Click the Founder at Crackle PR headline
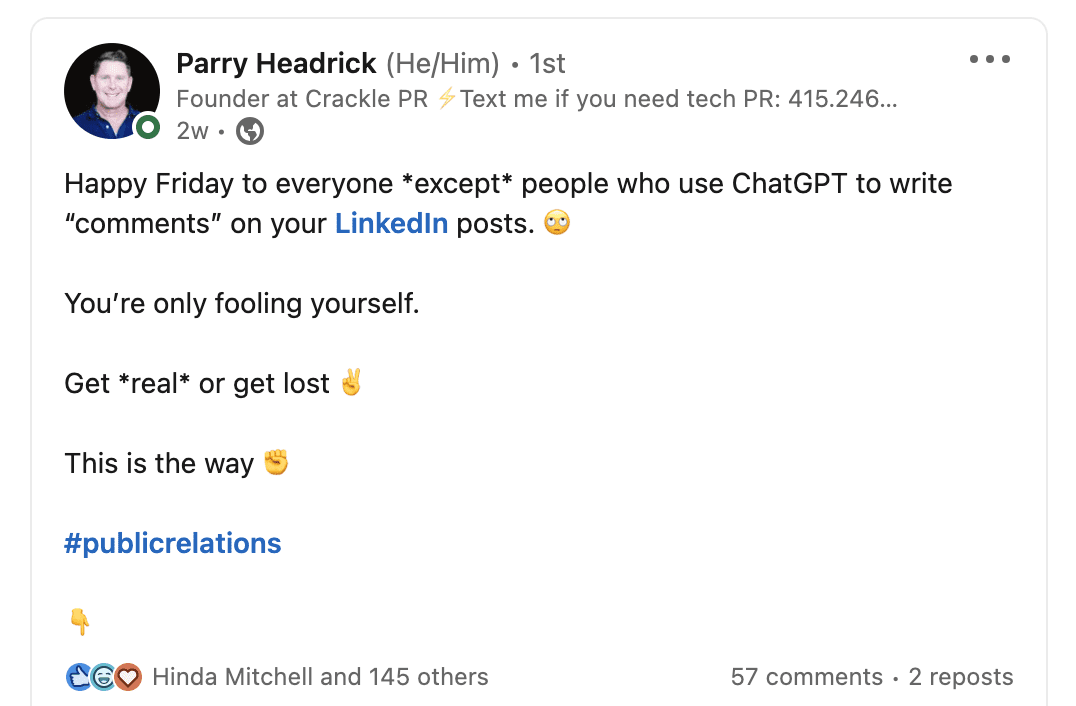This screenshot has width=1076, height=706. pos(537,99)
